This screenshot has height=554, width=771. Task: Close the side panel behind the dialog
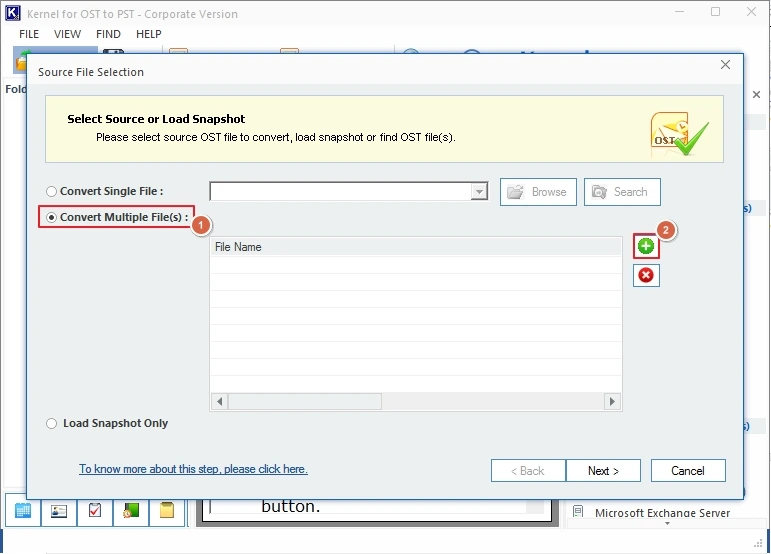756,94
